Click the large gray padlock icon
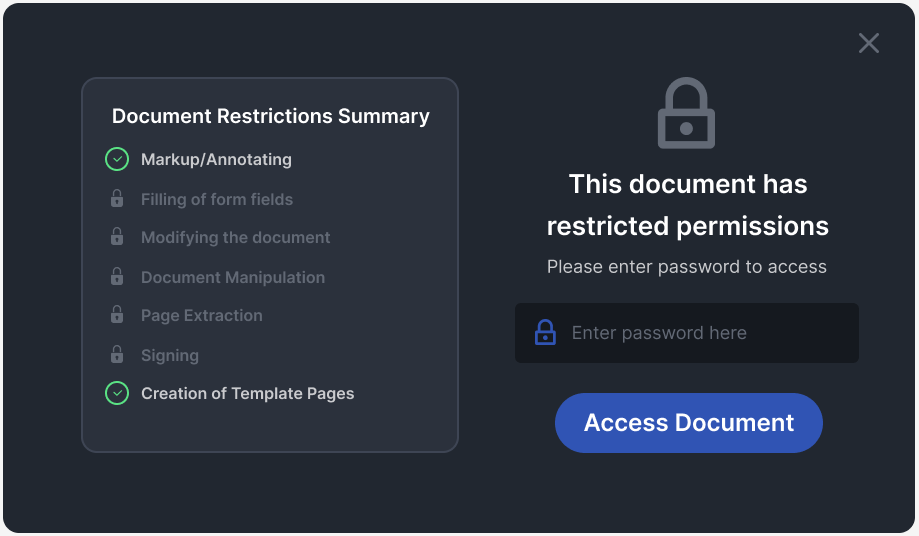This screenshot has height=536, width=919. [686, 113]
